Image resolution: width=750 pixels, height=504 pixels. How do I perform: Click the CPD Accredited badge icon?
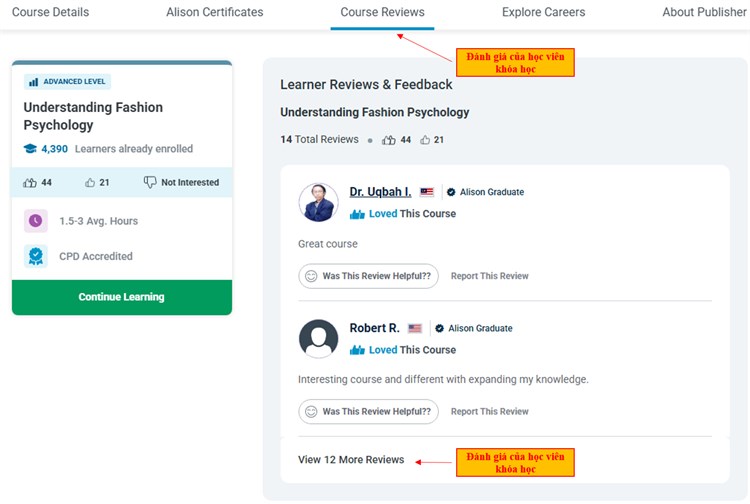tap(35, 256)
